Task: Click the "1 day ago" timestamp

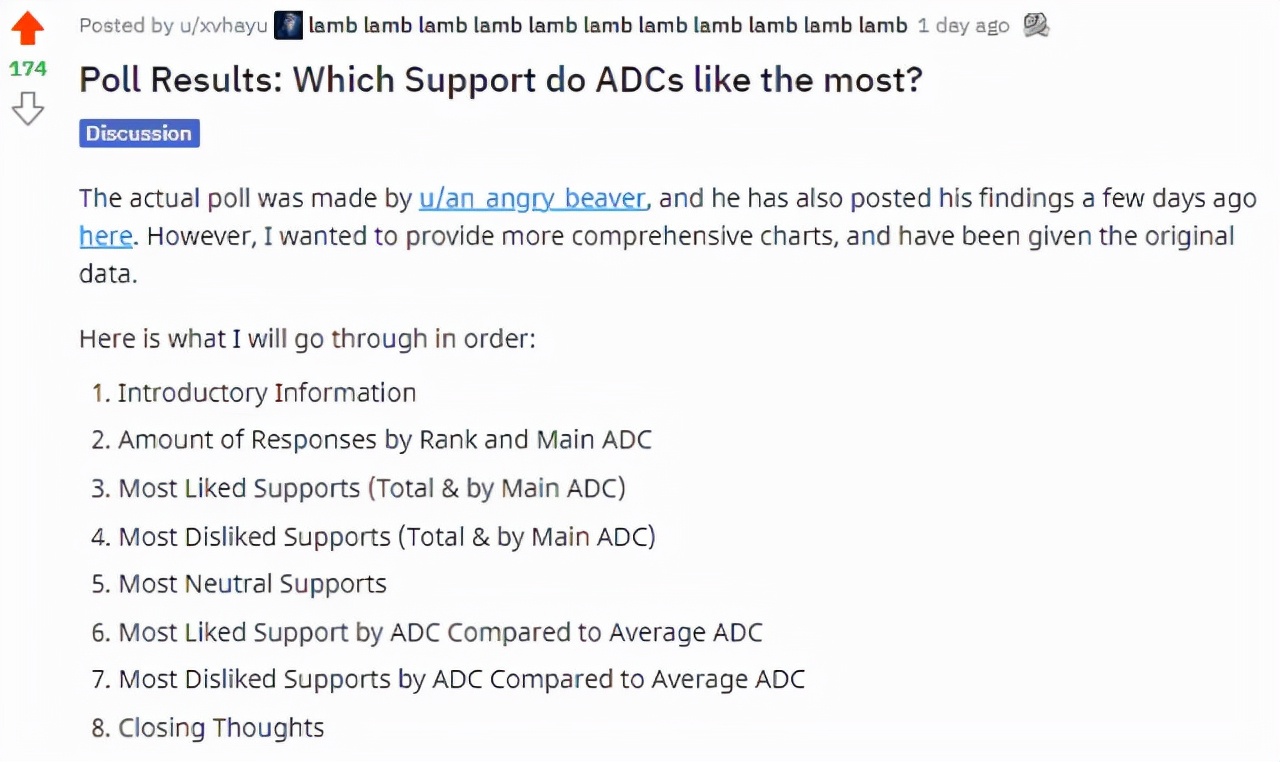Action: pos(963,26)
